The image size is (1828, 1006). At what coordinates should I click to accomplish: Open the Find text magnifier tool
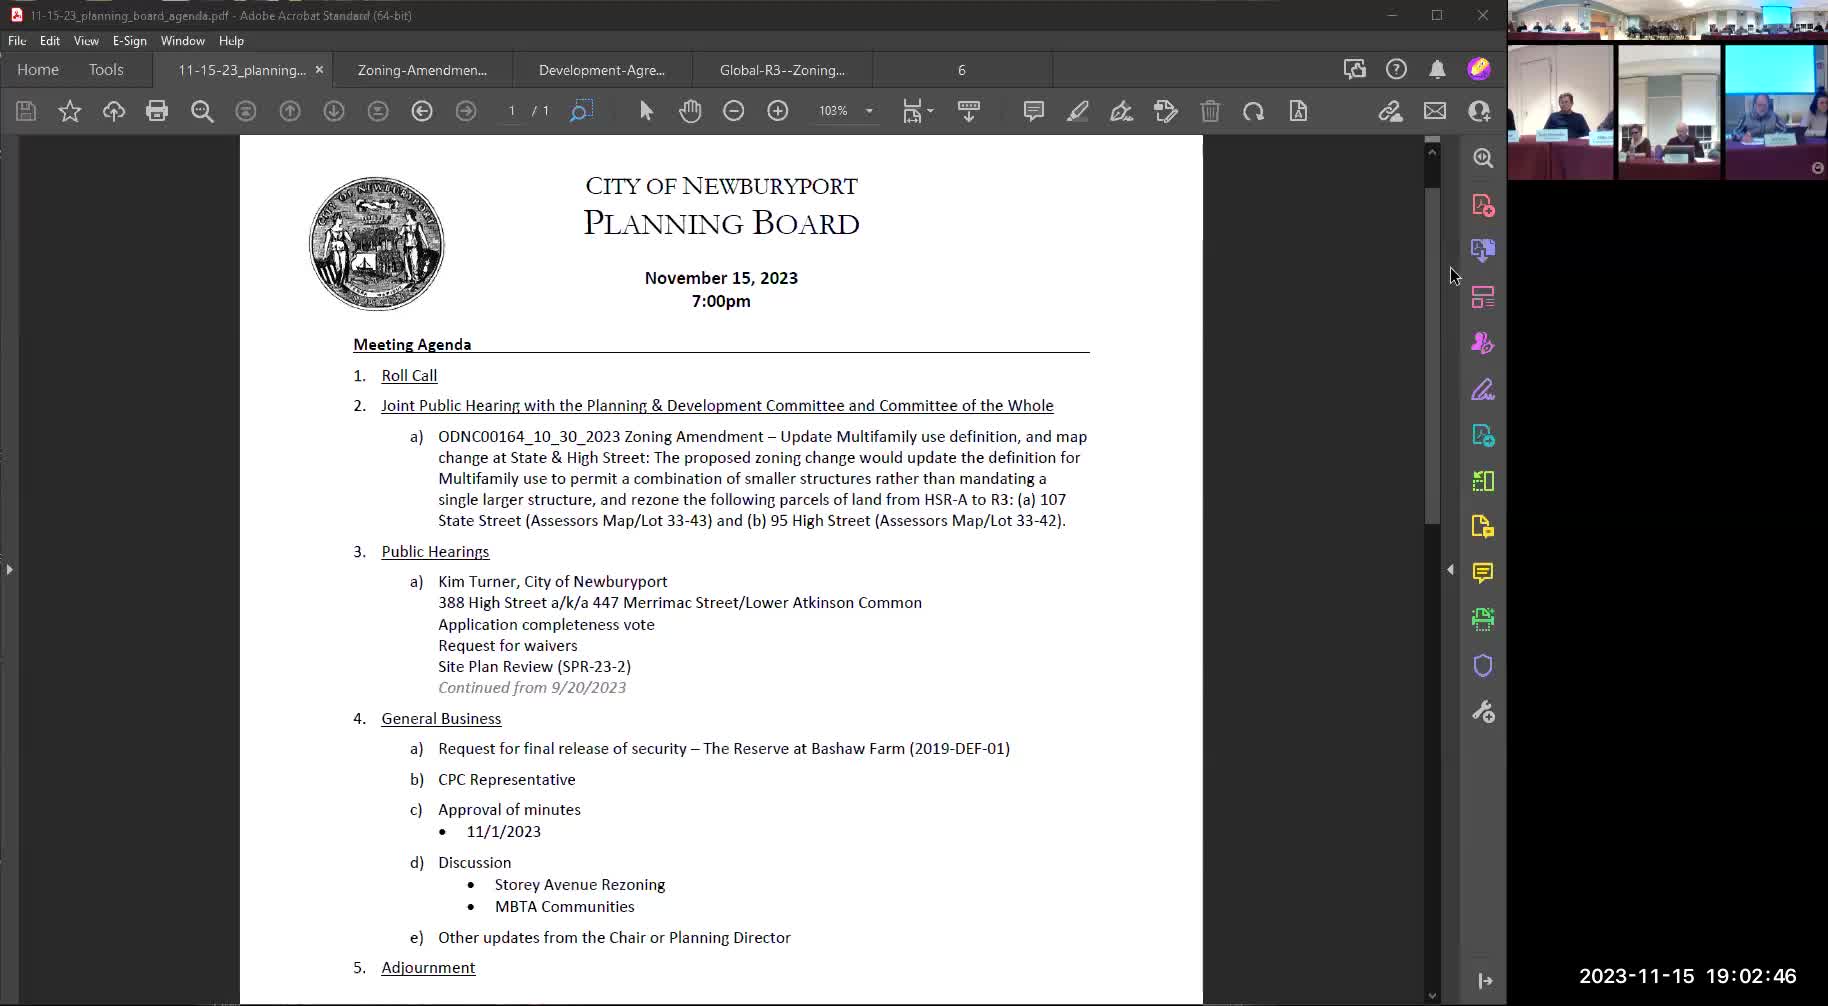pyautogui.click(x=202, y=111)
